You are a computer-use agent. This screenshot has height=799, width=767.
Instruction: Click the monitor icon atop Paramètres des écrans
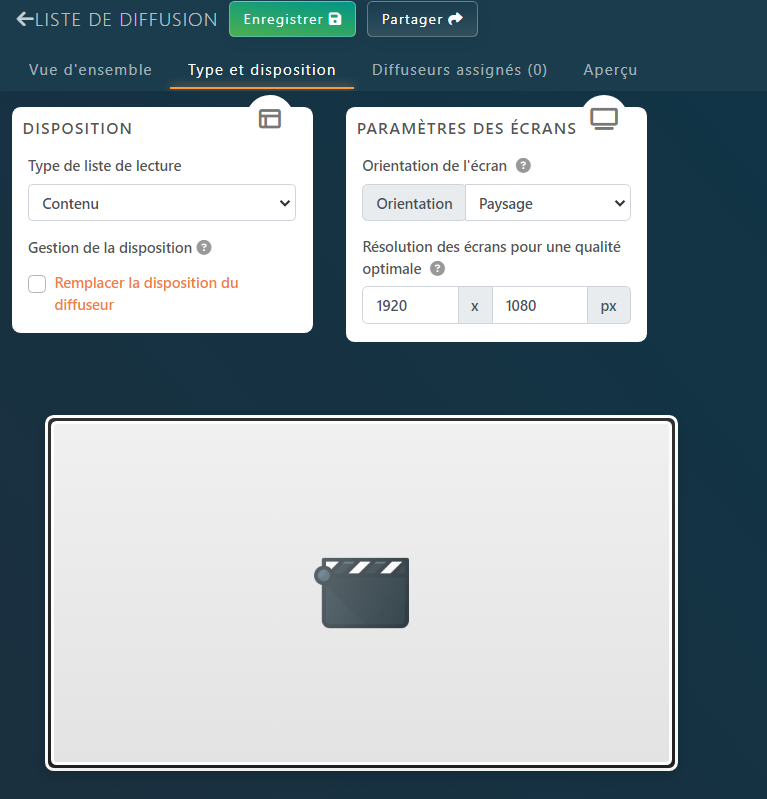[604, 119]
